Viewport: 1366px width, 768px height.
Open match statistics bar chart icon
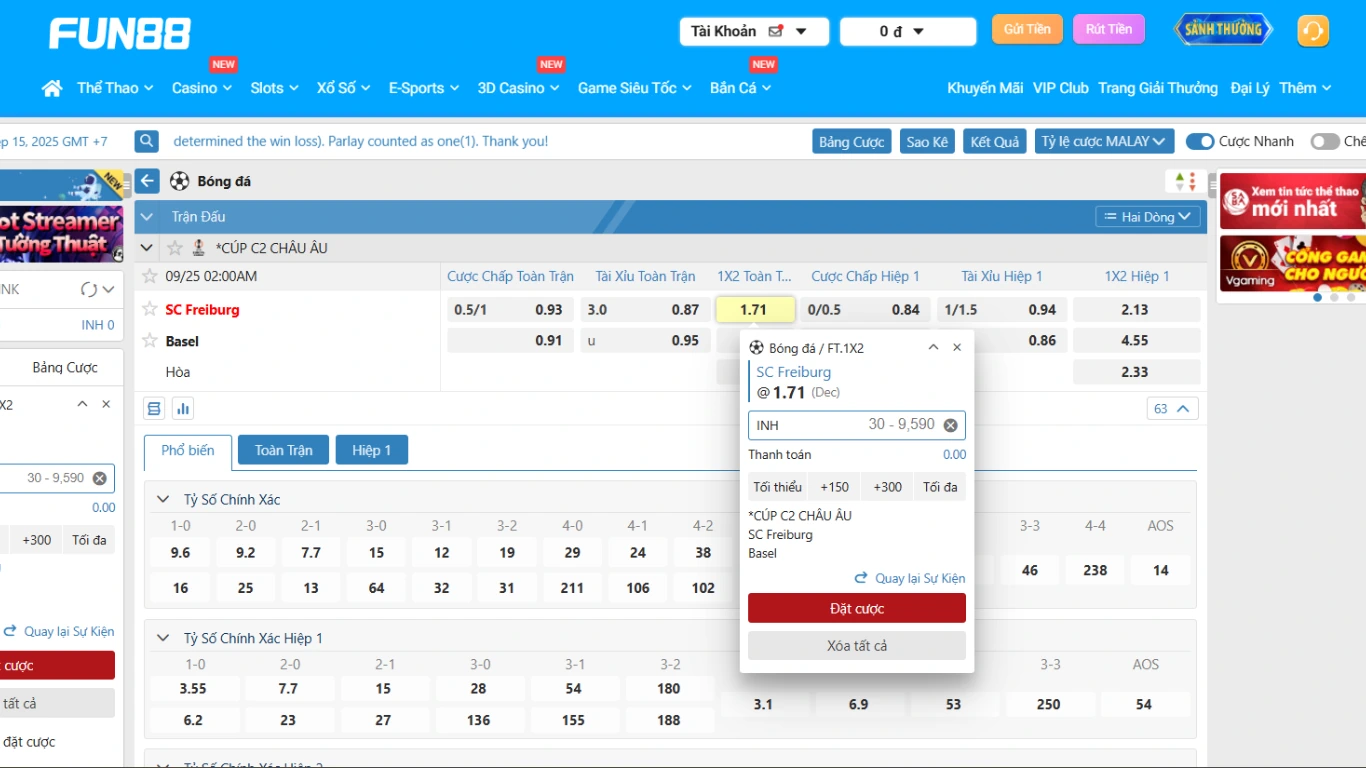click(182, 408)
